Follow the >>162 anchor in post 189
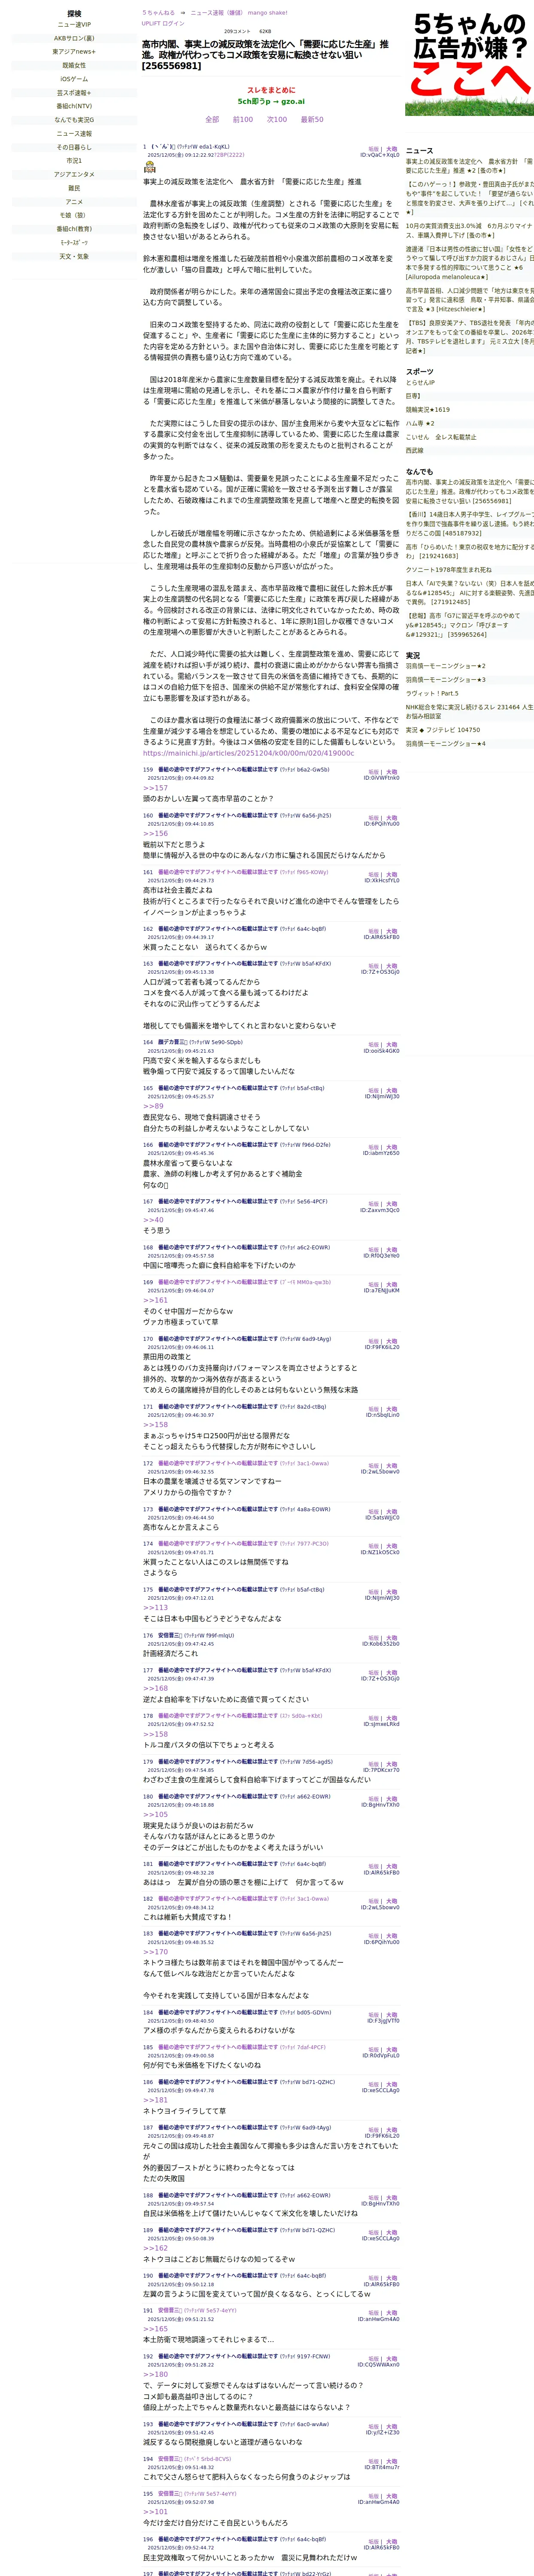 155,2248
